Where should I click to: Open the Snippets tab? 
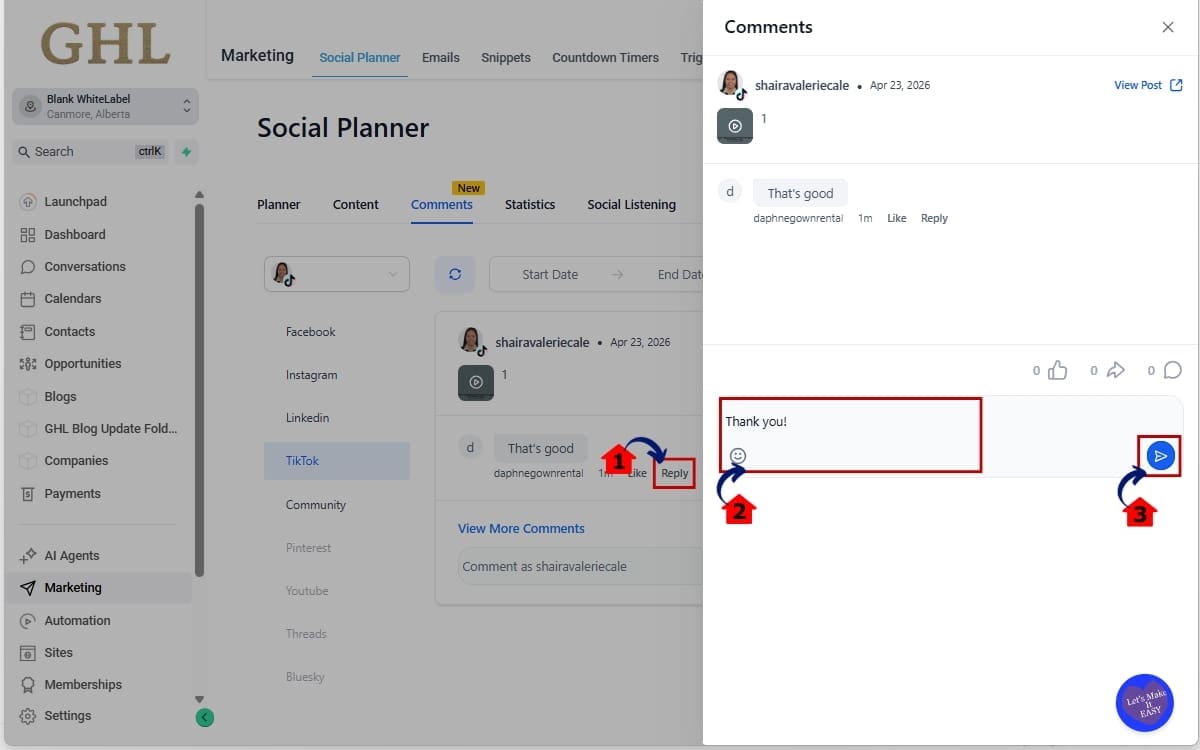pos(506,57)
